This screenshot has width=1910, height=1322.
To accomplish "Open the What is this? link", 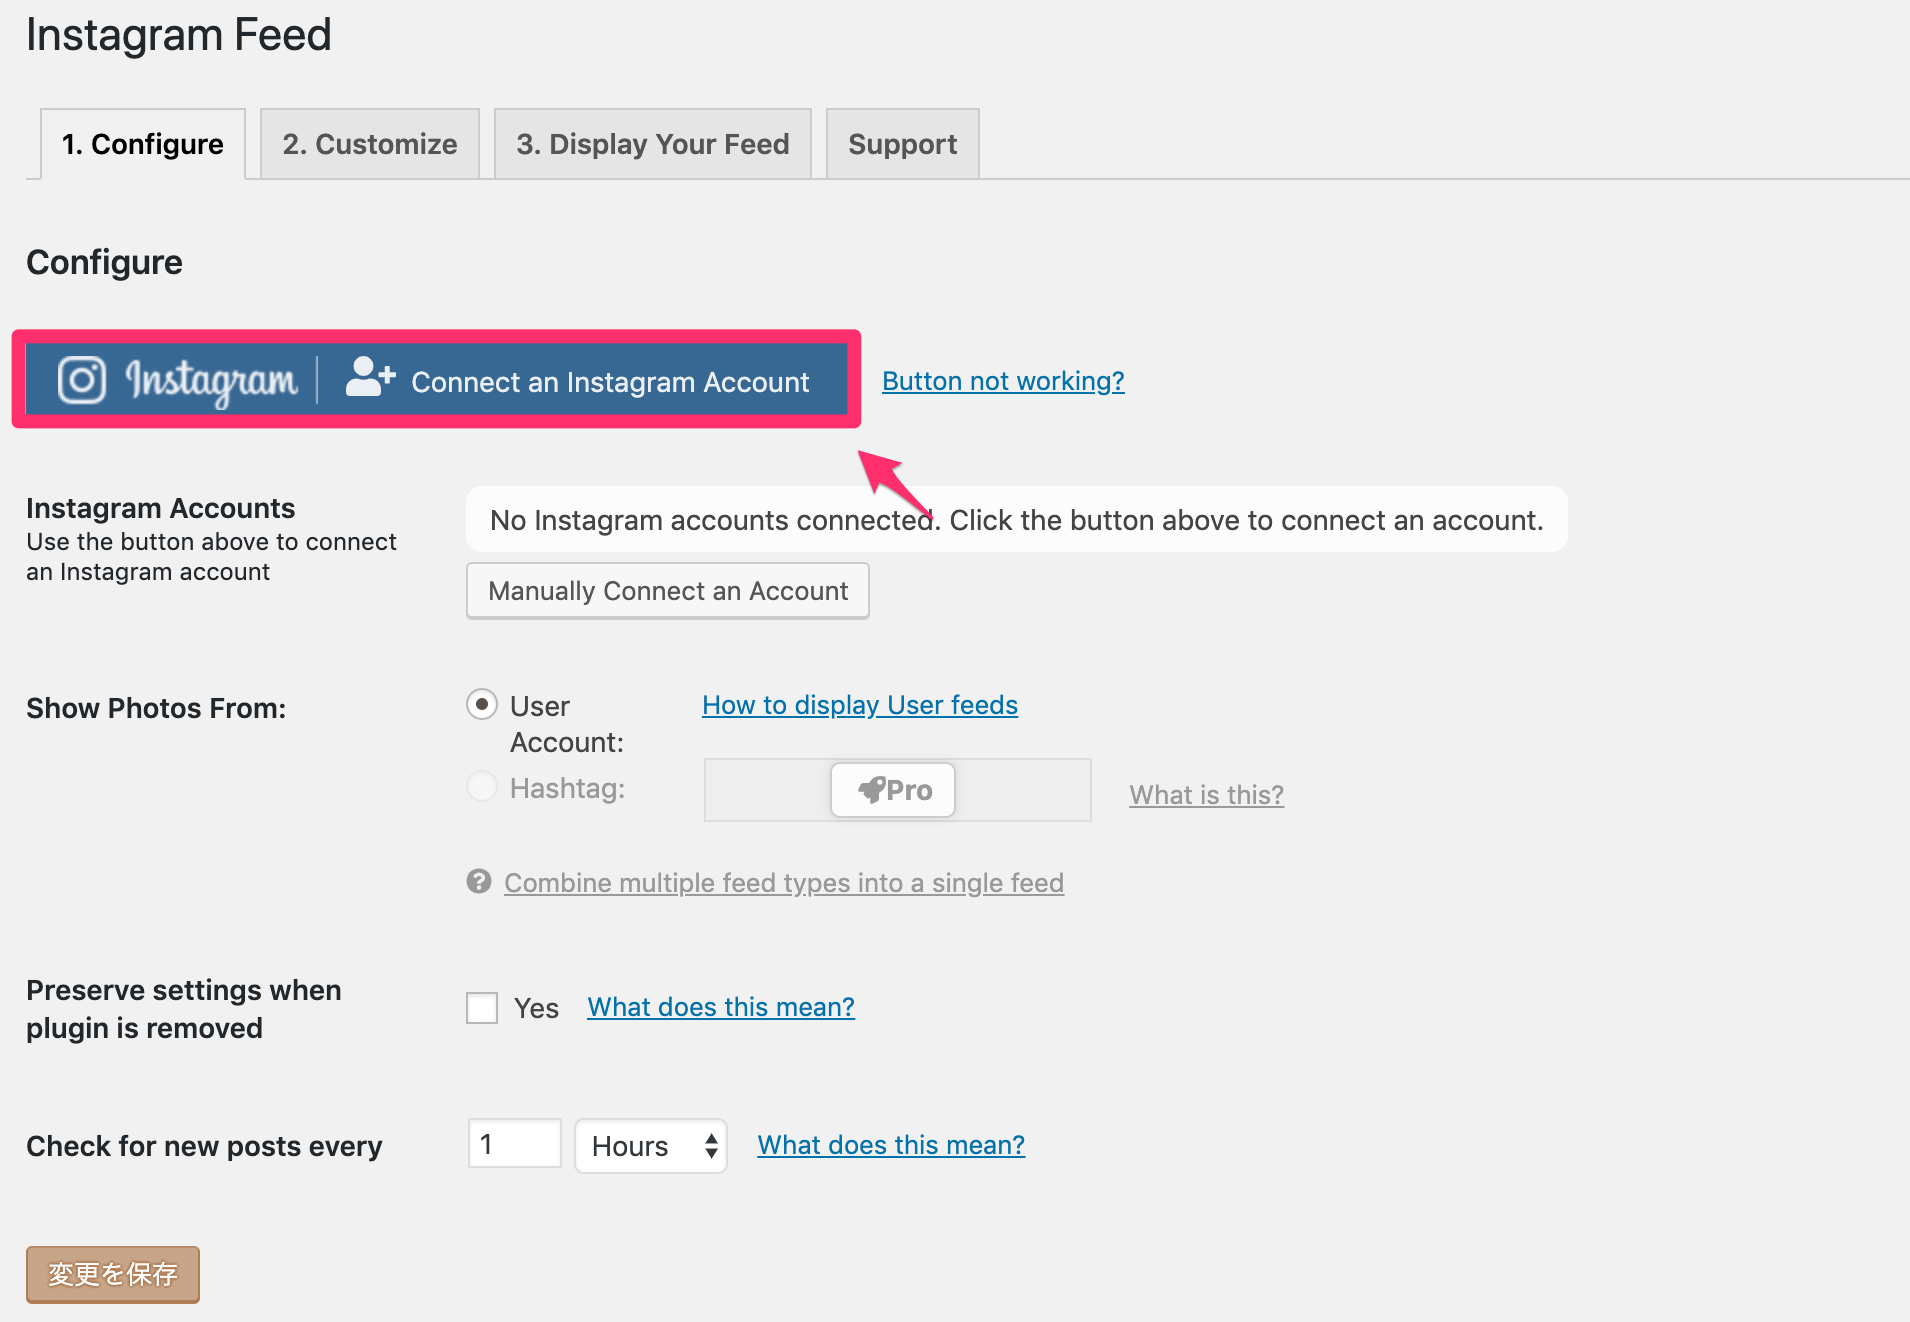I will pyautogui.click(x=1206, y=795).
